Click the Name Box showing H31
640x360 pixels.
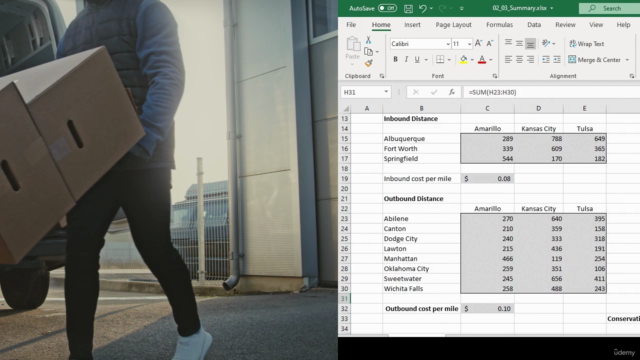[x=362, y=92]
